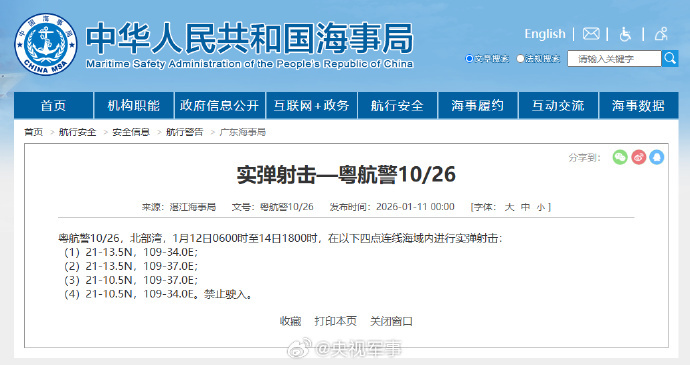Click coordinate line (3) 21-10.5N, 109-37.0E
This screenshot has height=365, width=690.
click(x=131, y=280)
